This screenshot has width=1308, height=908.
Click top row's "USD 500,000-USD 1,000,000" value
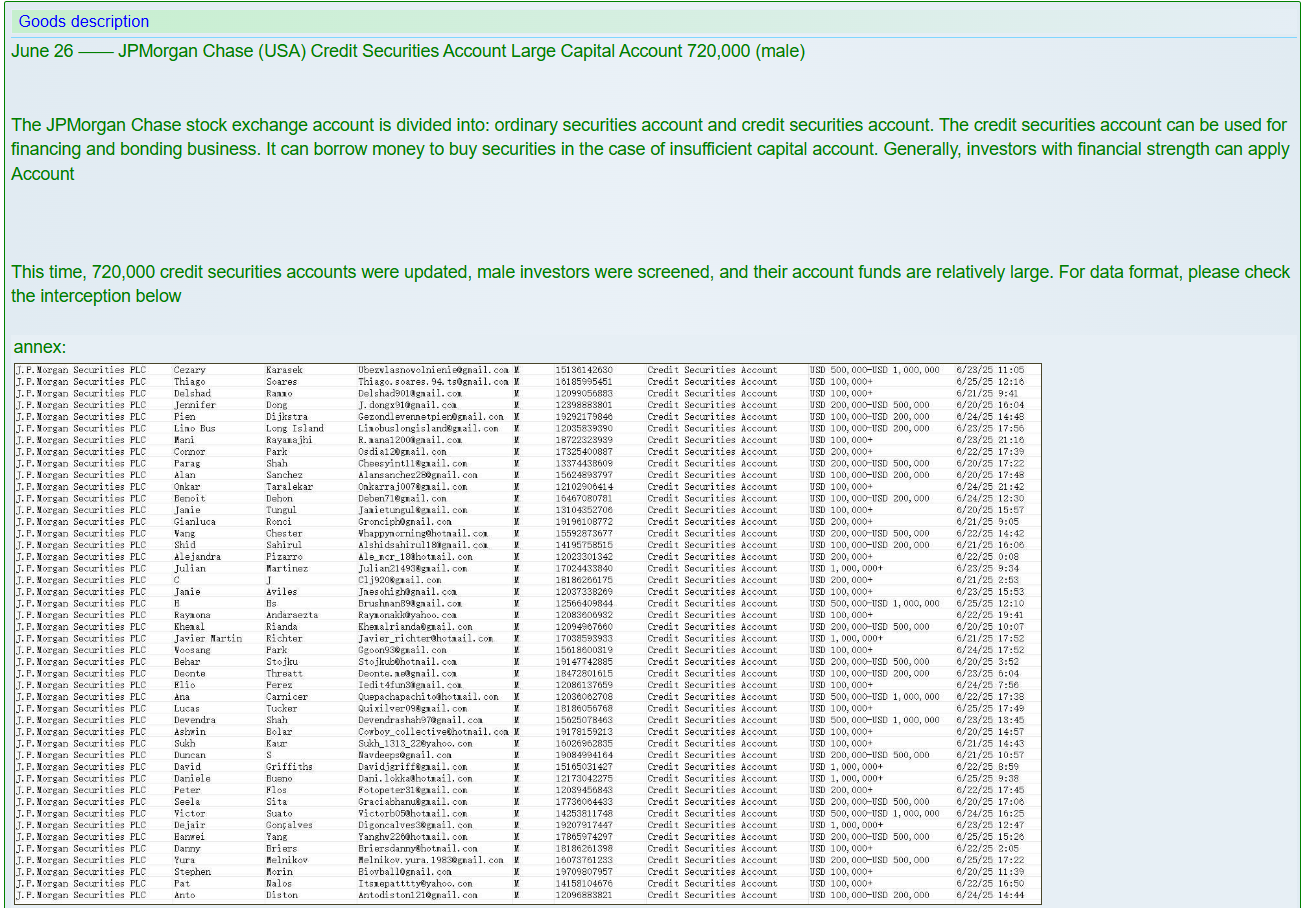[x=874, y=370]
